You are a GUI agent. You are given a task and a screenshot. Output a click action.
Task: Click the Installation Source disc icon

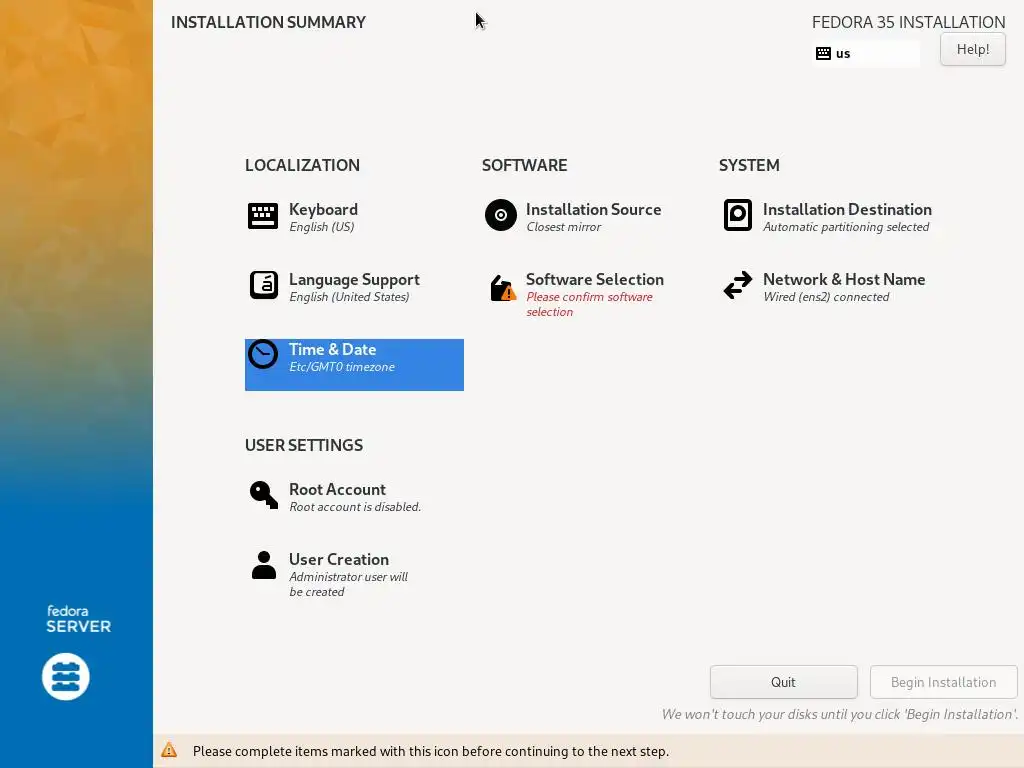501,215
